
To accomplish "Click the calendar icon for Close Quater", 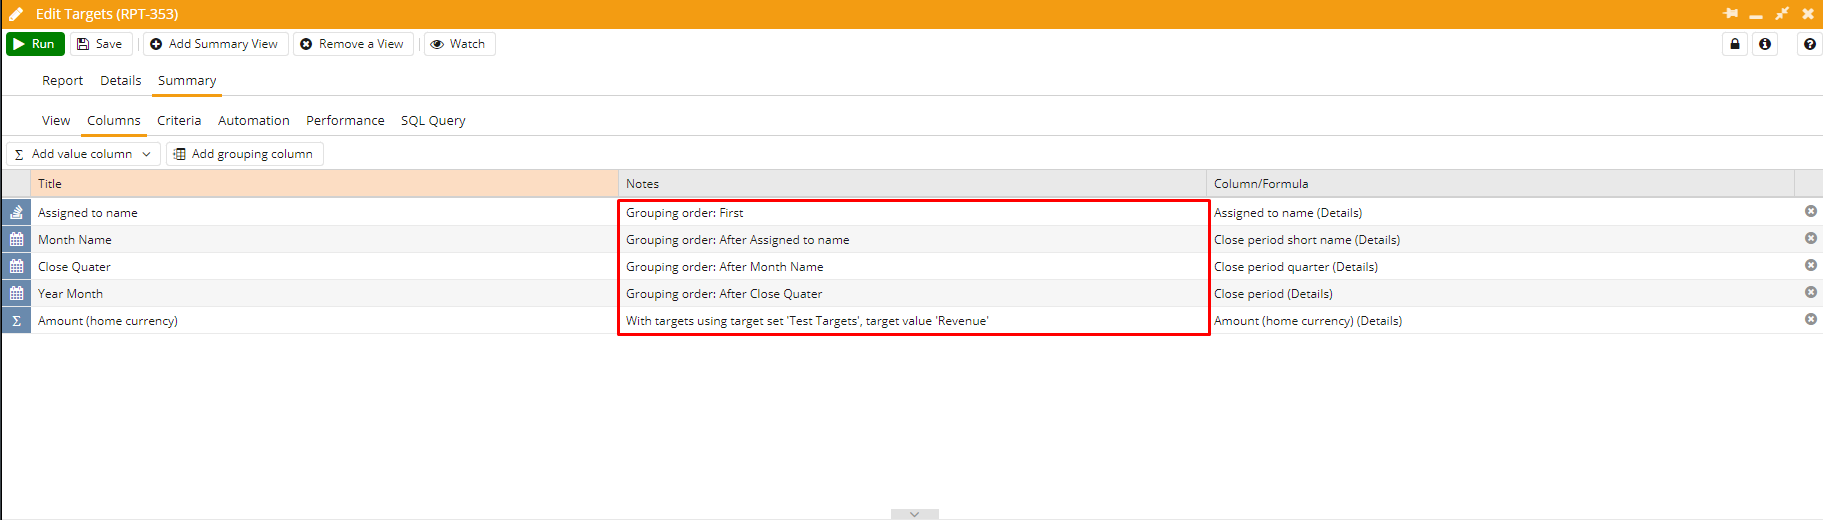I will coord(17,267).
